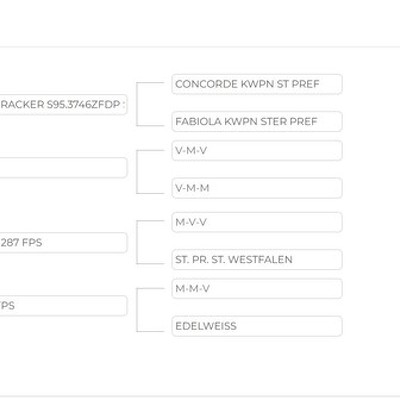This screenshot has width=400, height=400.
Task: Select the bottom parent box ending in PS
Action: (63, 306)
